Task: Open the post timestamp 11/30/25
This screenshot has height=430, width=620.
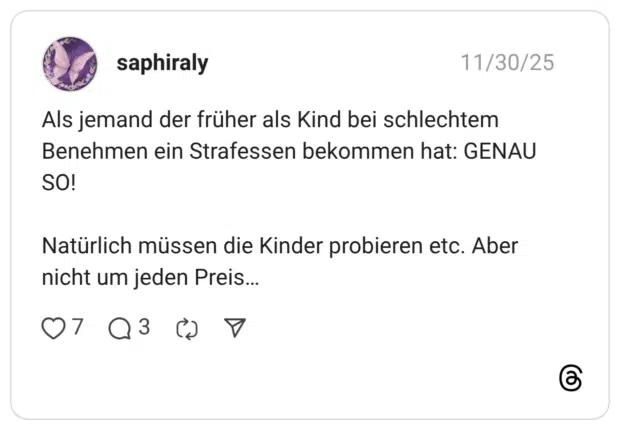Action: [x=507, y=64]
